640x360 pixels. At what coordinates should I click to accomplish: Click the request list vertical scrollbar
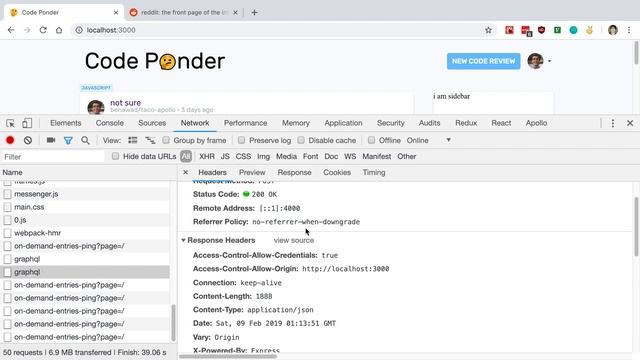click(x=173, y=322)
